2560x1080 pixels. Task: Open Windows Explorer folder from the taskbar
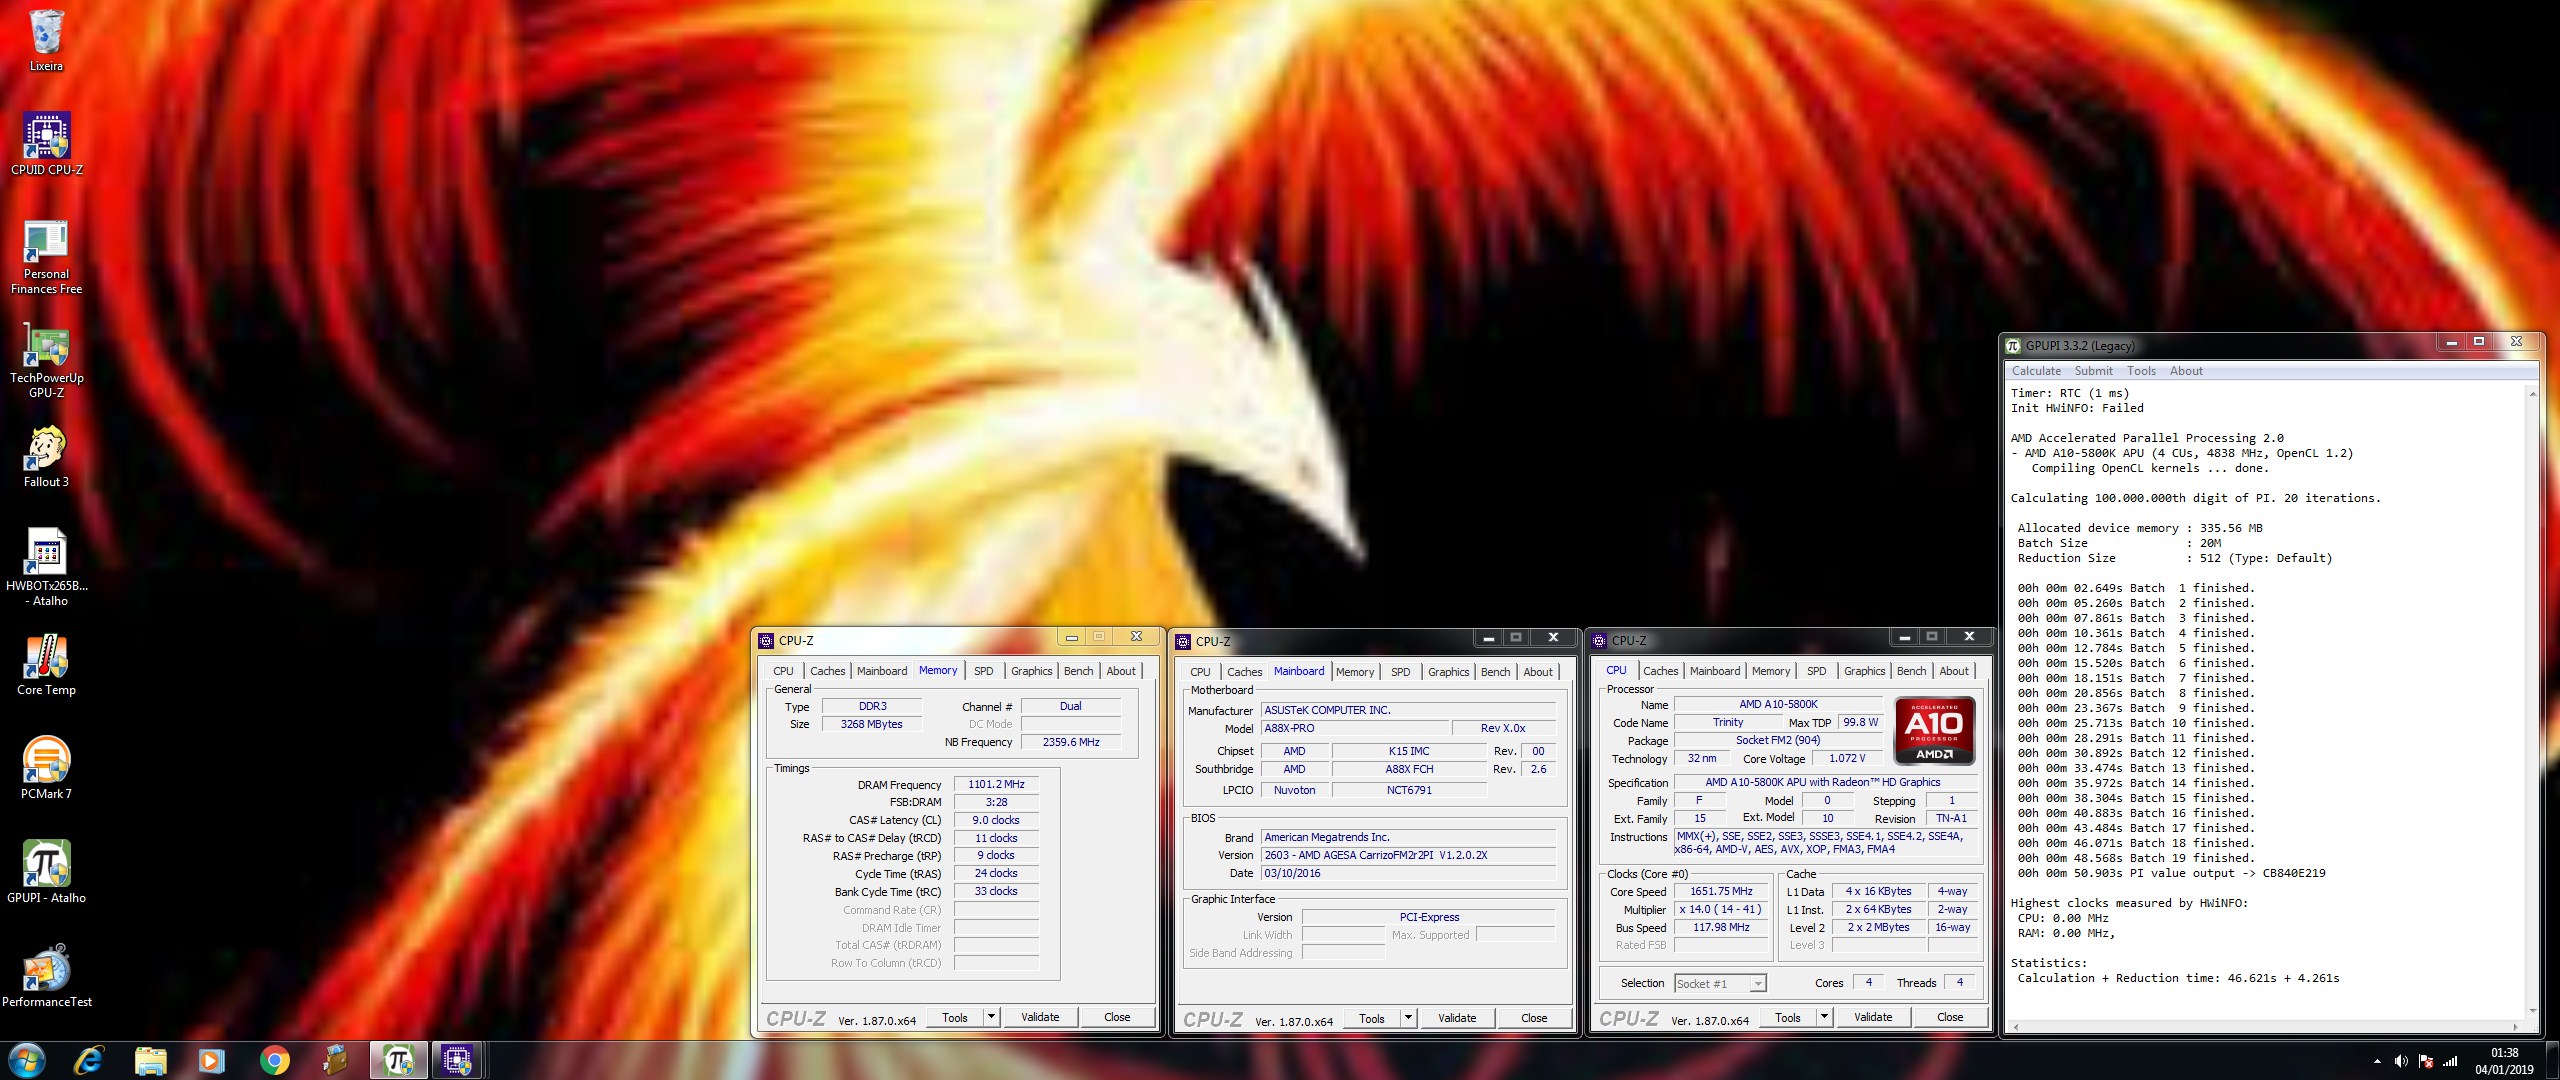click(x=150, y=1060)
